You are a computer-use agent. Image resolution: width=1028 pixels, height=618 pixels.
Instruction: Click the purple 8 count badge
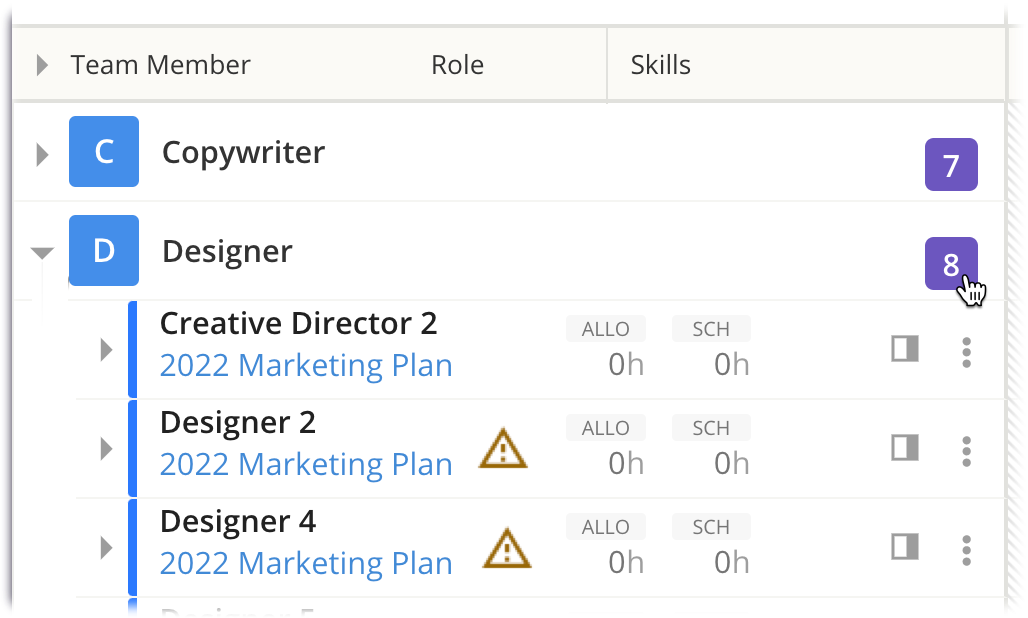point(950,264)
